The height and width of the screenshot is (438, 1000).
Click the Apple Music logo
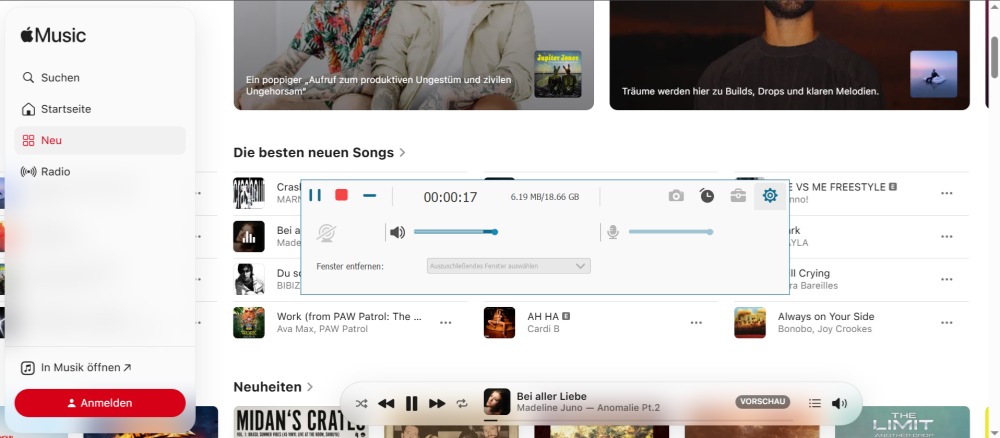point(53,35)
